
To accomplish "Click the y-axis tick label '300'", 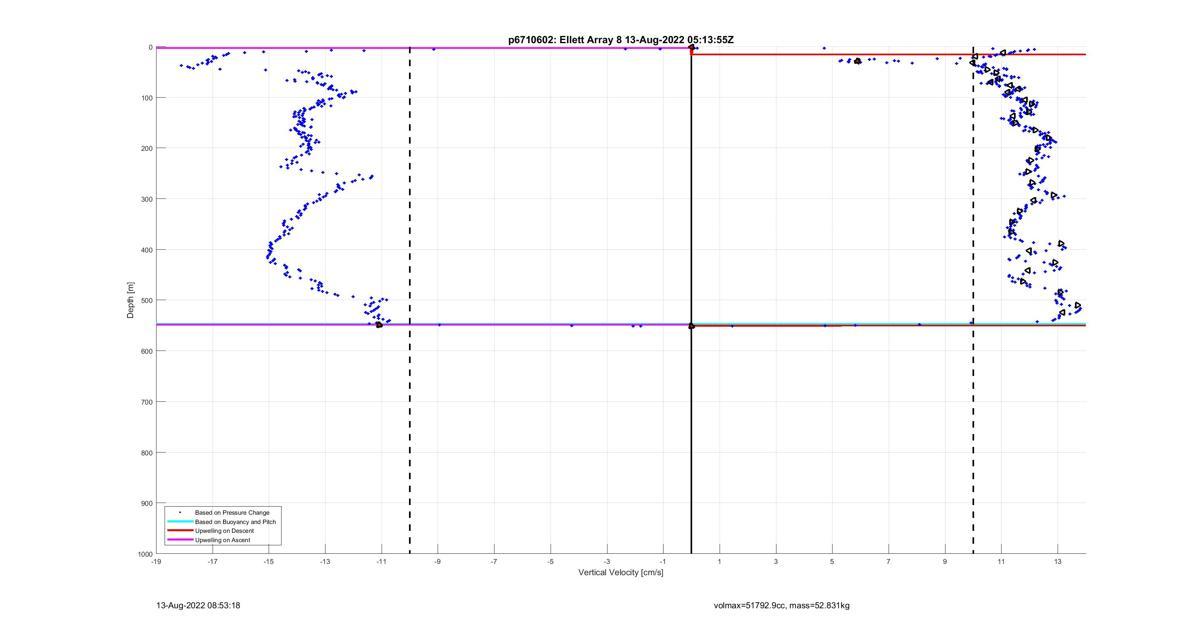I will click(146, 199).
